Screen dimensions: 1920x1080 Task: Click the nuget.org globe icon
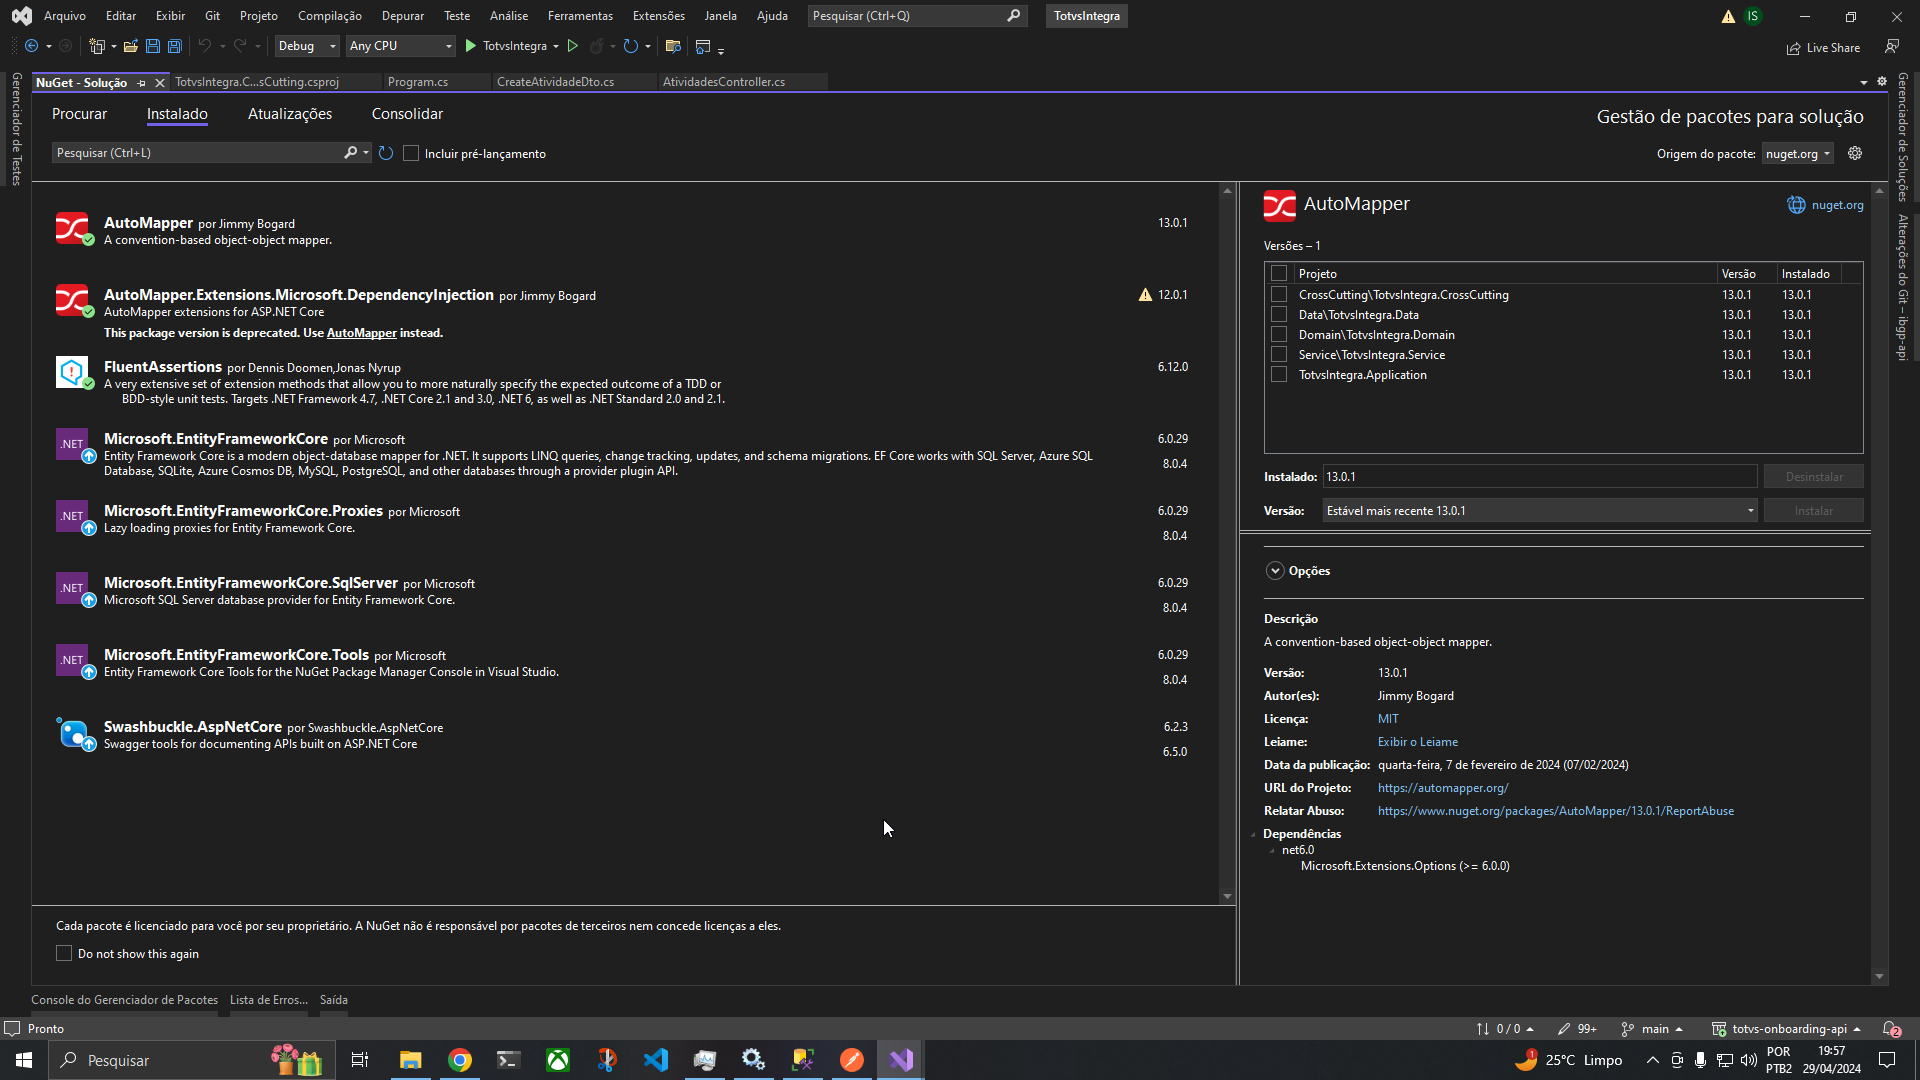(1796, 205)
